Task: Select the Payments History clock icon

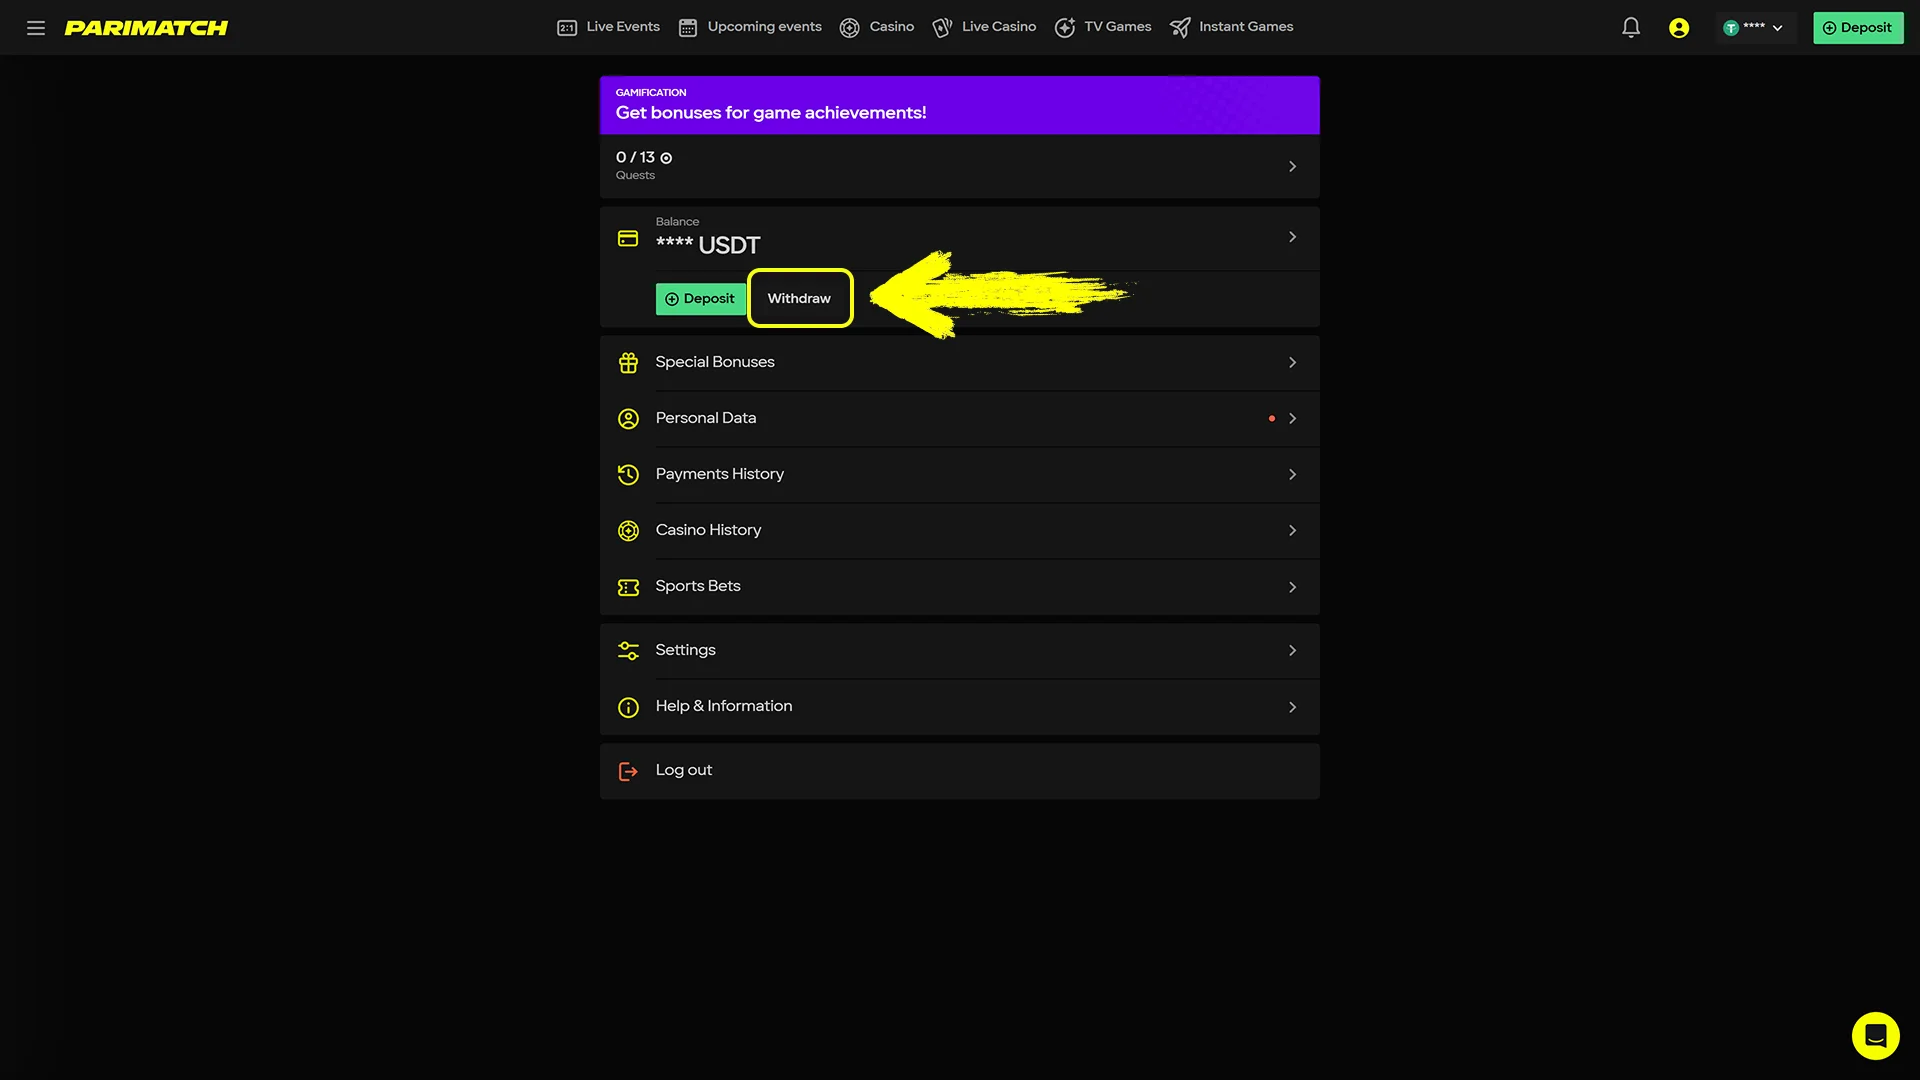Action: 628,474
